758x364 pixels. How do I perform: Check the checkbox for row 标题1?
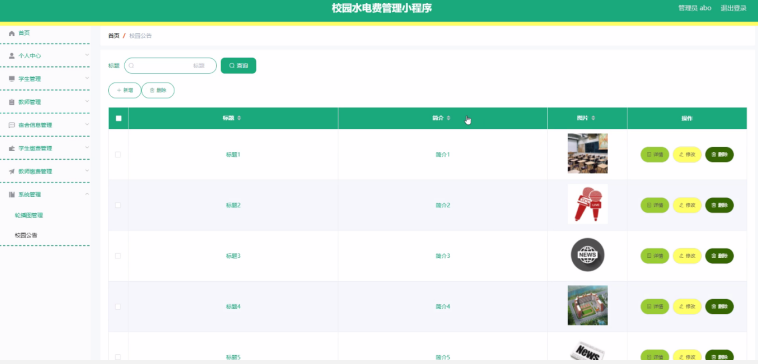(x=118, y=155)
